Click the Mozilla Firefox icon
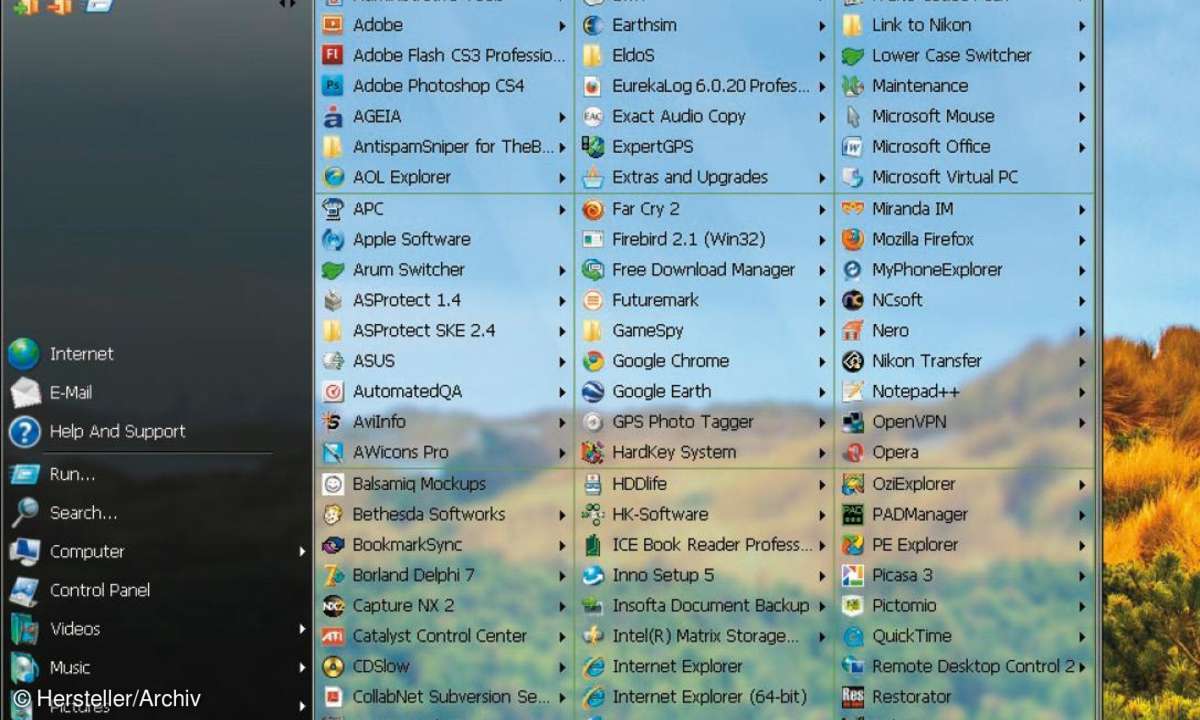 (852, 239)
